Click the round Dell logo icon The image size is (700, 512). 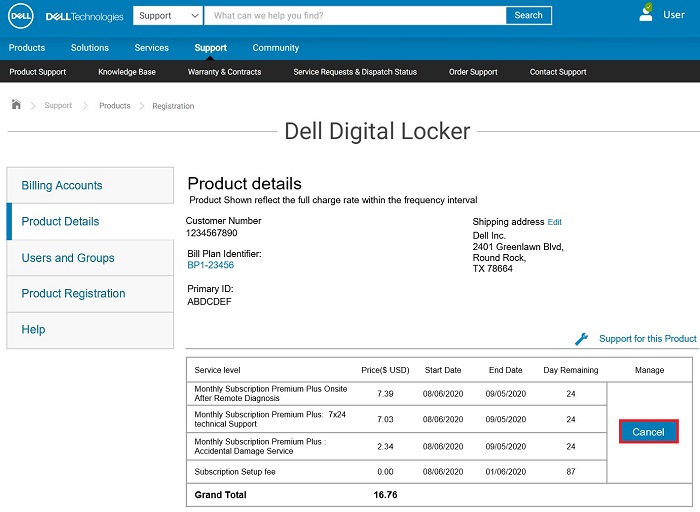pyautogui.click(x=21, y=16)
